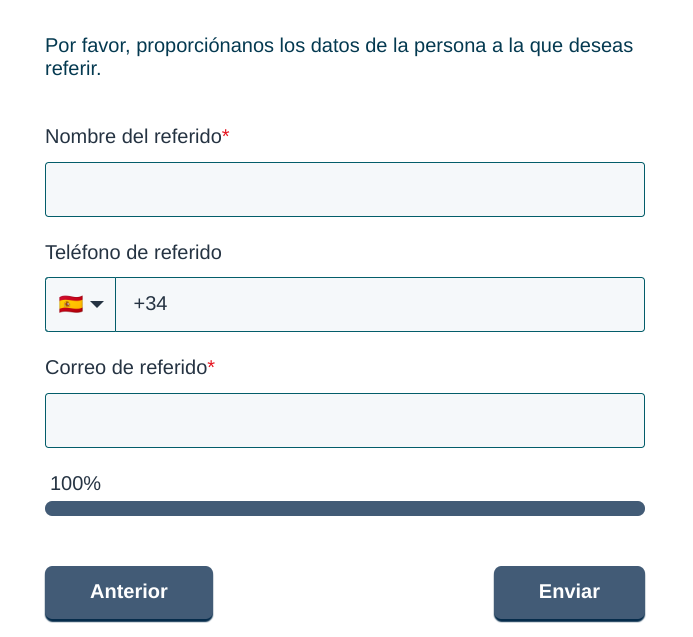Screen dimensions: 693x637
Task: Focus the Nombre del referido input field
Action: click(x=345, y=190)
